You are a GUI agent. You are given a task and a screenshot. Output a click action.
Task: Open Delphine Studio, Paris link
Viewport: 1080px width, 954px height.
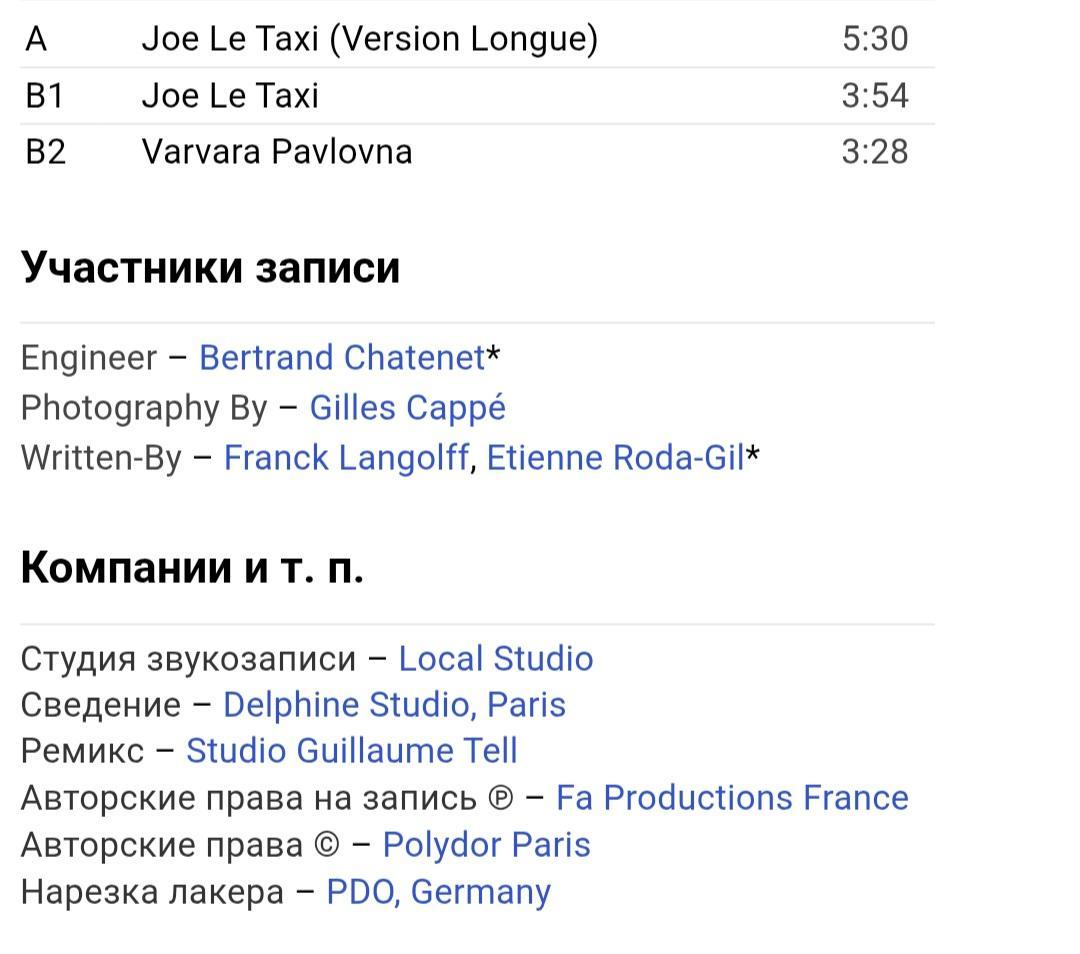tap(395, 705)
